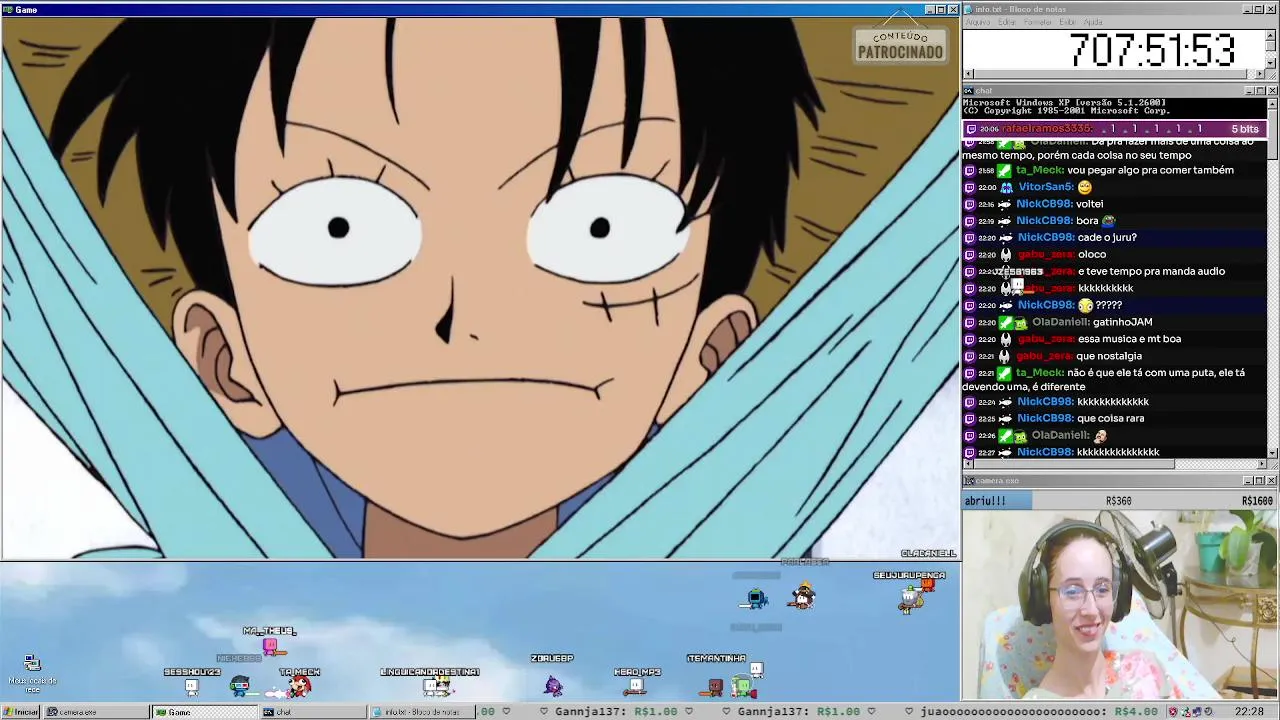This screenshot has width=1280, height=720.
Task: Click NickCB98 on cade o juru message
Action: (1045, 238)
